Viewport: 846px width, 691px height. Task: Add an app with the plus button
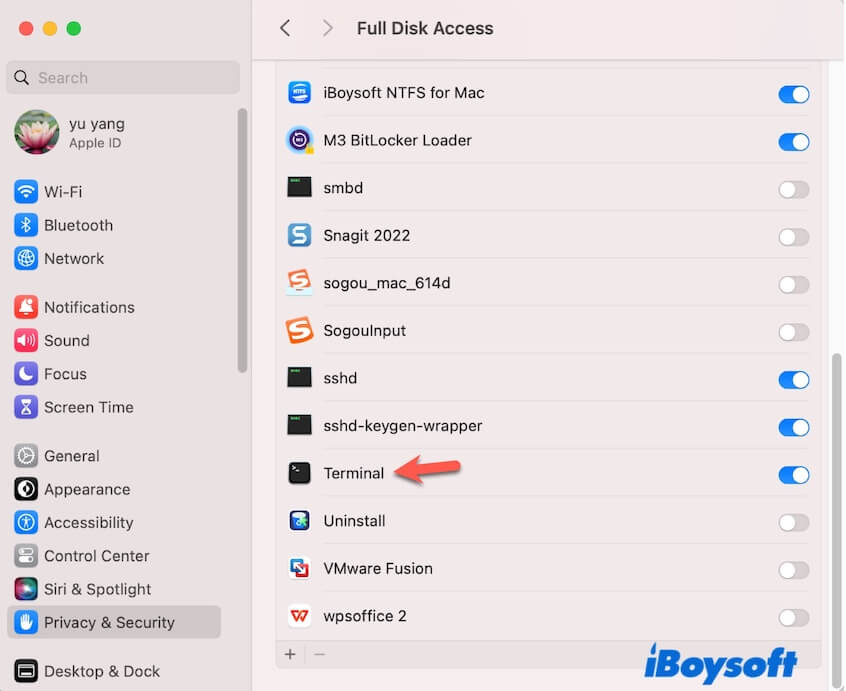coord(290,654)
